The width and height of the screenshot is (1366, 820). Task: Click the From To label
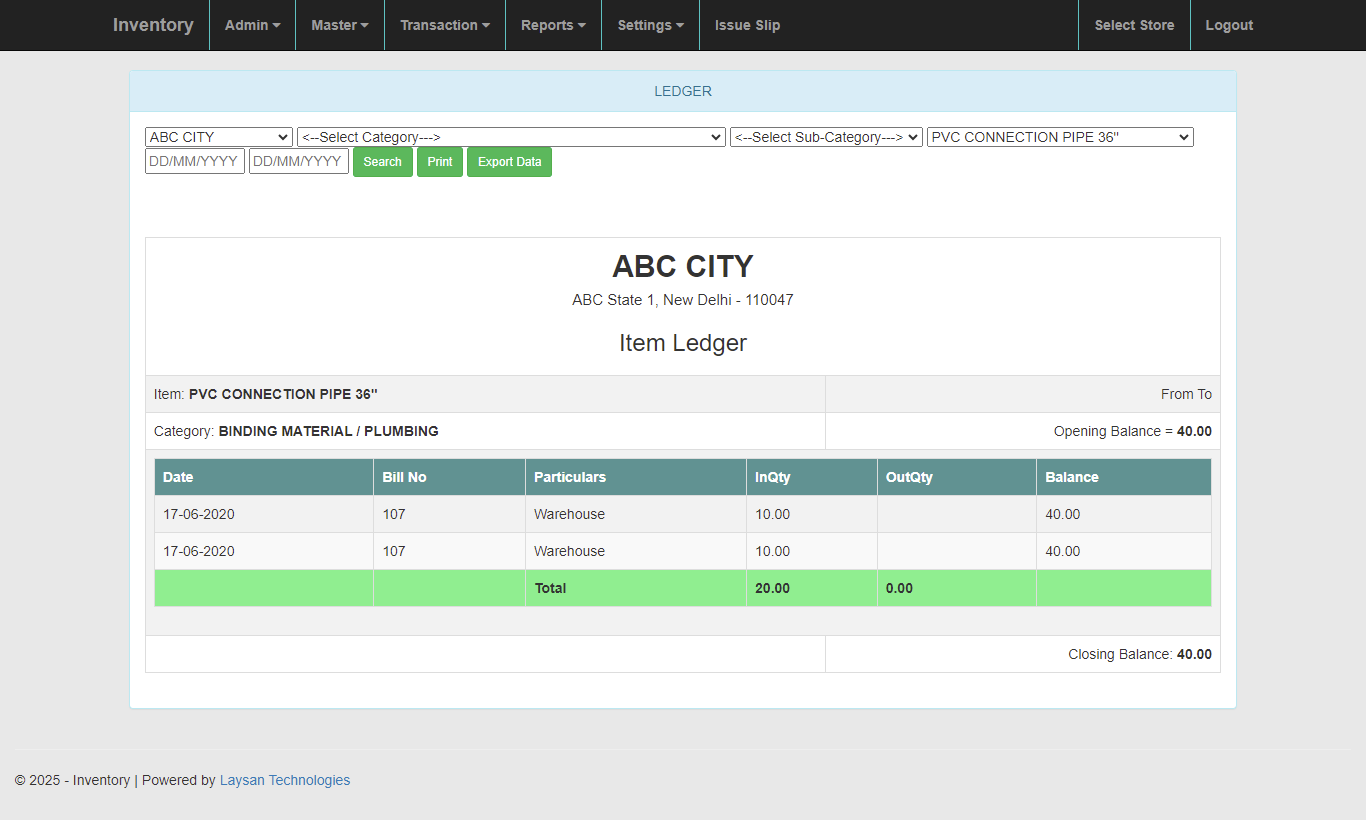click(x=1186, y=394)
